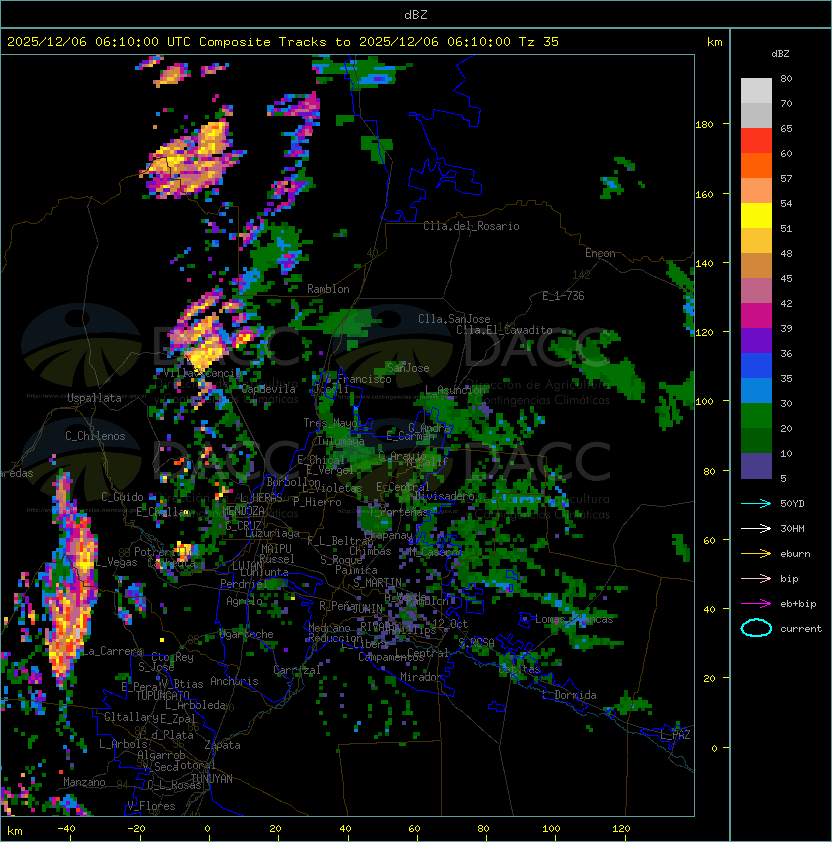Click the 'Uspallata' map label
The width and height of the screenshot is (832, 842).
94,398
